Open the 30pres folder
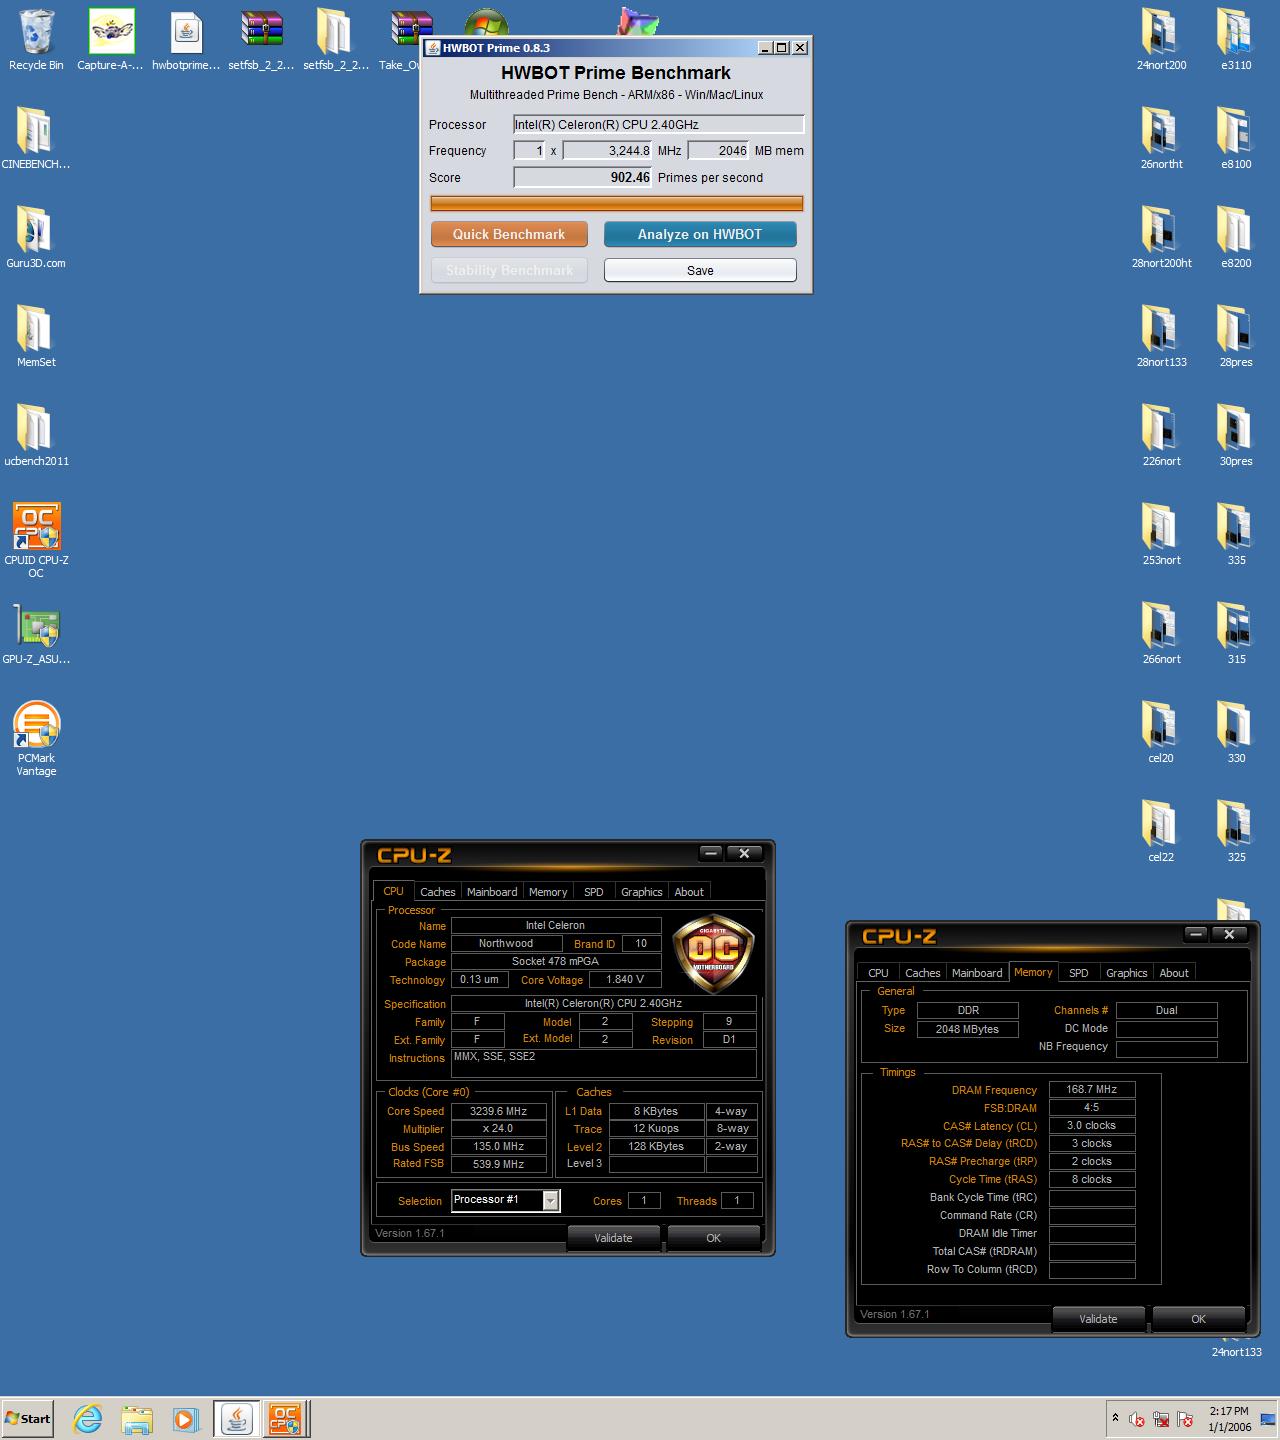Image resolution: width=1280 pixels, height=1440 pixels. click(1236, 436)
